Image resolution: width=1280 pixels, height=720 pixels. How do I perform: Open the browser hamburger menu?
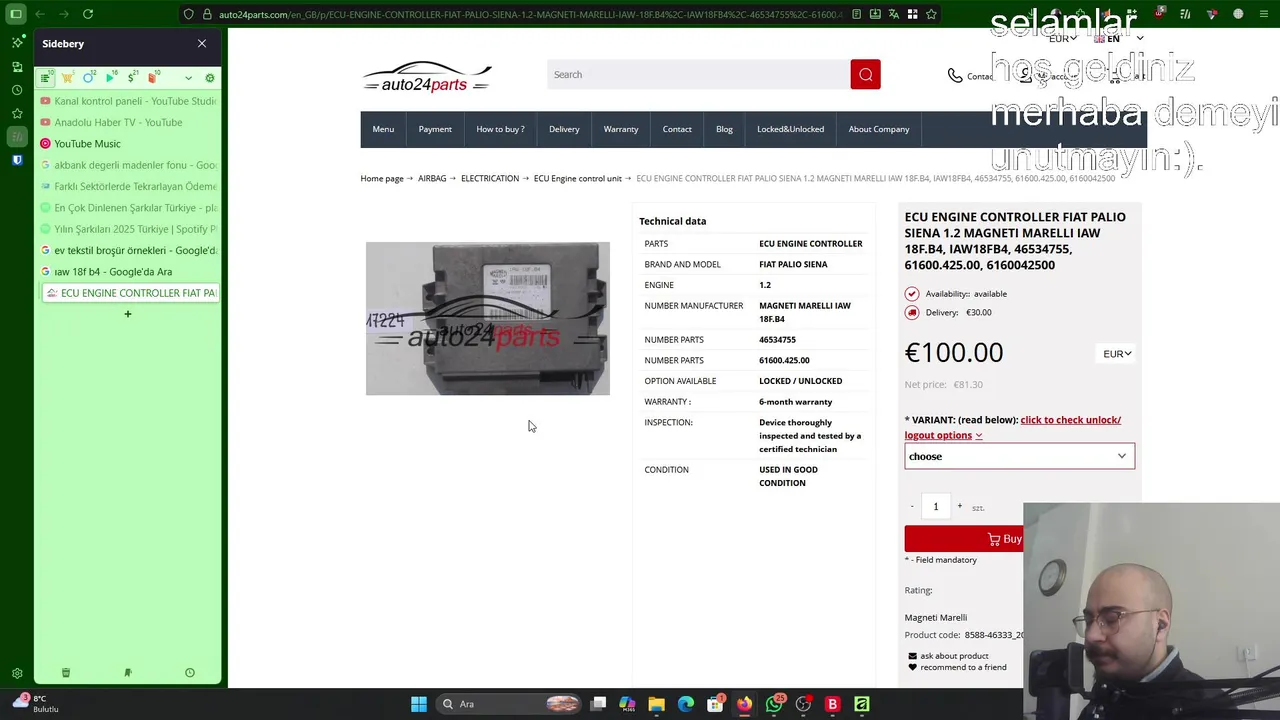1263,14
